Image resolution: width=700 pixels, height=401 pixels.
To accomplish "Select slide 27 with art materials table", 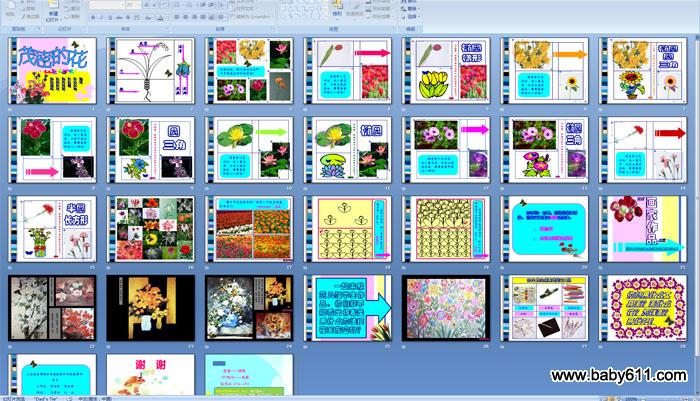I will coord(544,308).
